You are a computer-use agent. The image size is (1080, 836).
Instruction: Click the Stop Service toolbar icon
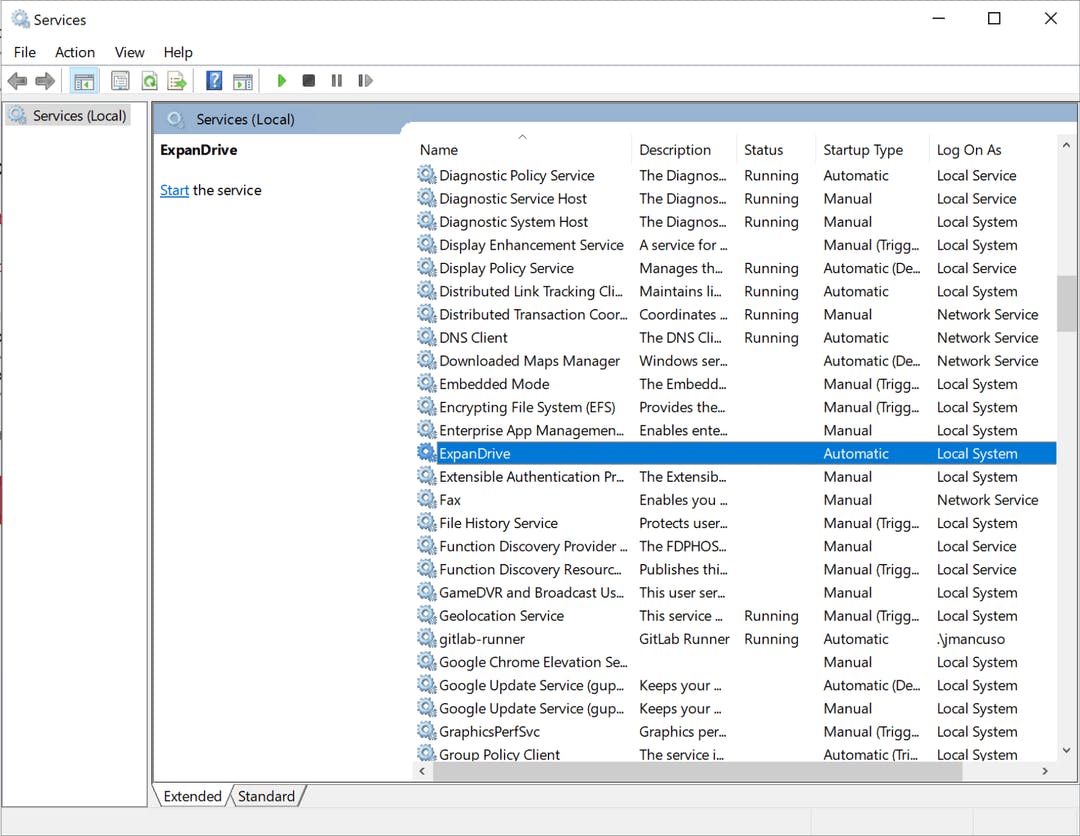[309, 81]
